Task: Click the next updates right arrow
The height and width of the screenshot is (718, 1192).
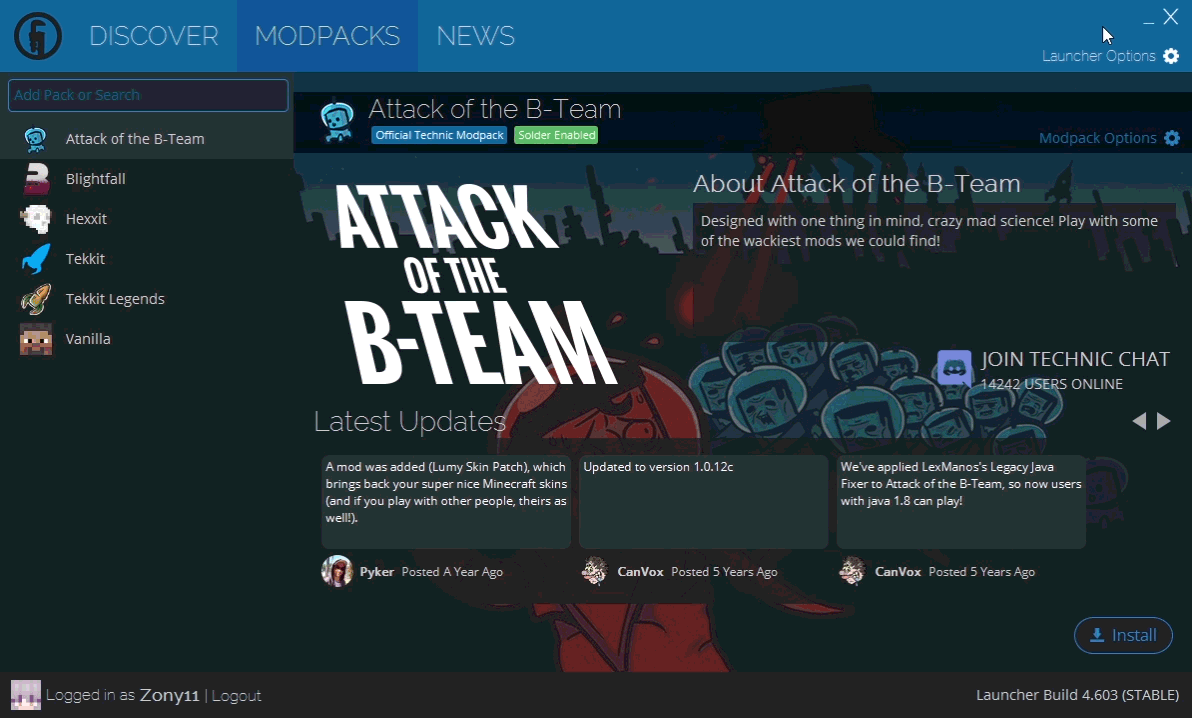Action: point(1164,421)
